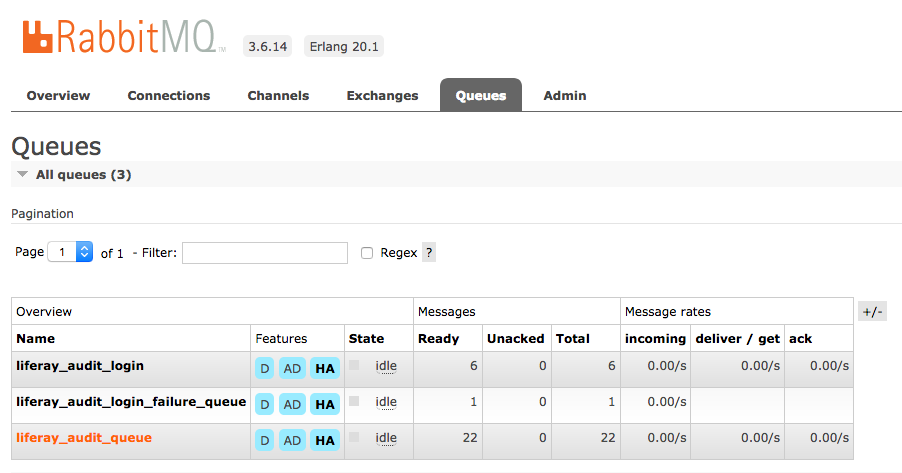Click state indicator square for liferay_audit_login
This screenshot has width=902, height=473.
click(354, 366)
